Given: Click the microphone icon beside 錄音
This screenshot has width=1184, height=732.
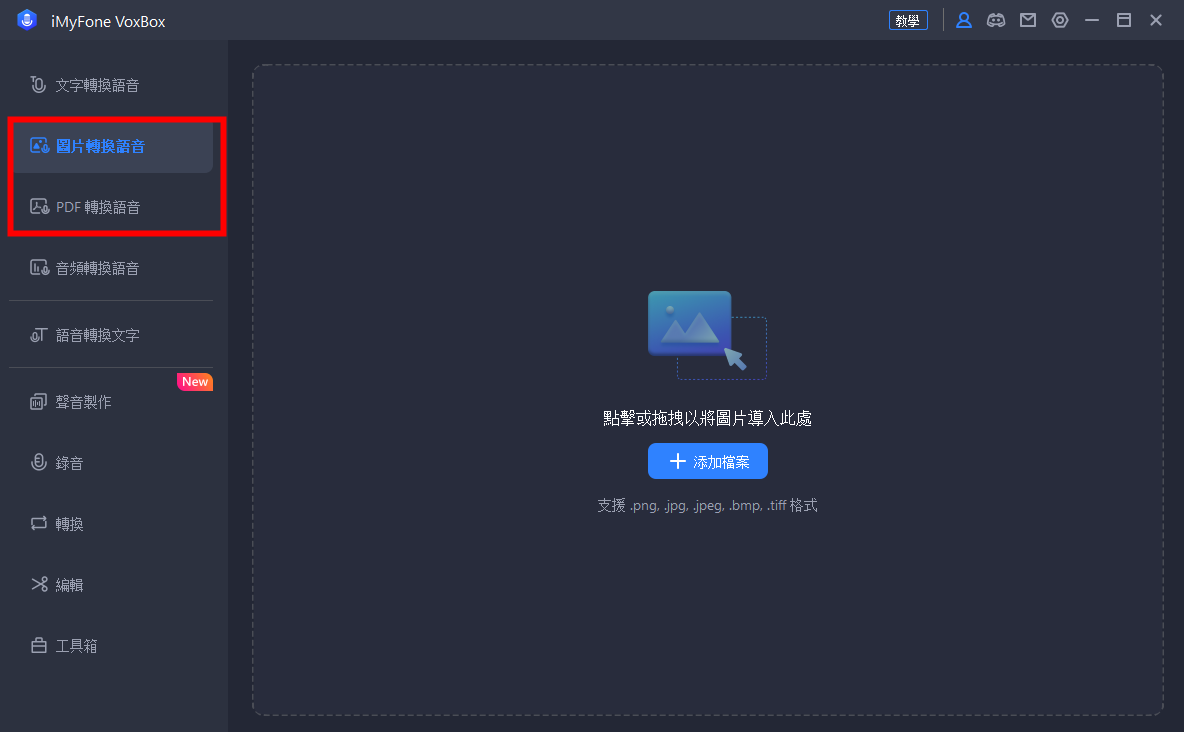Looking at the screenshot, I should click(39, 462).
